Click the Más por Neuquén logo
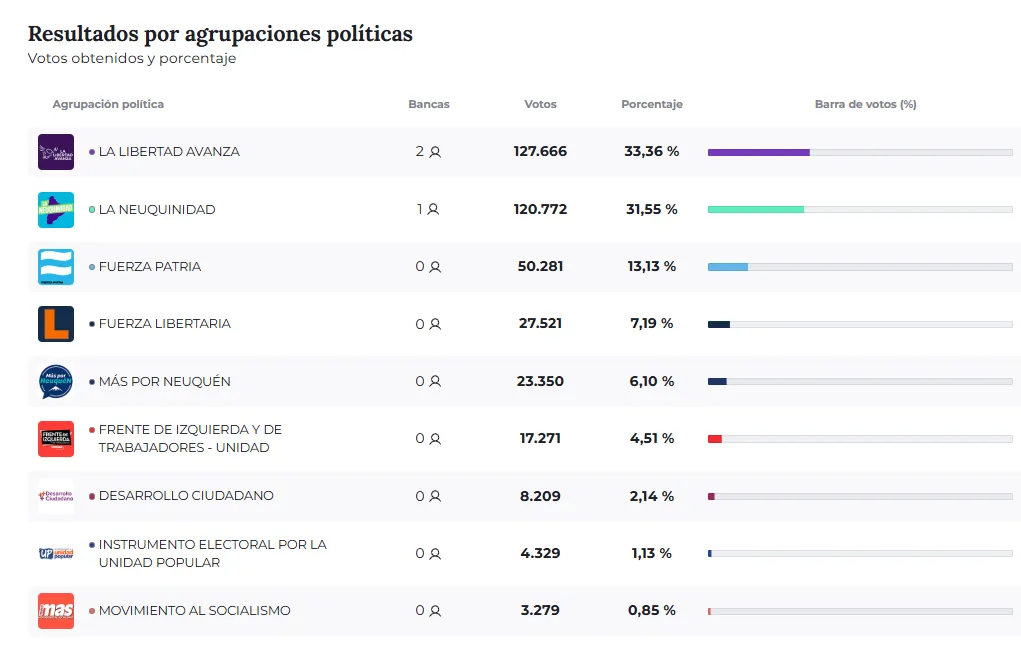Viewport: 1021px width, 658px height. (x=56, y=382)
